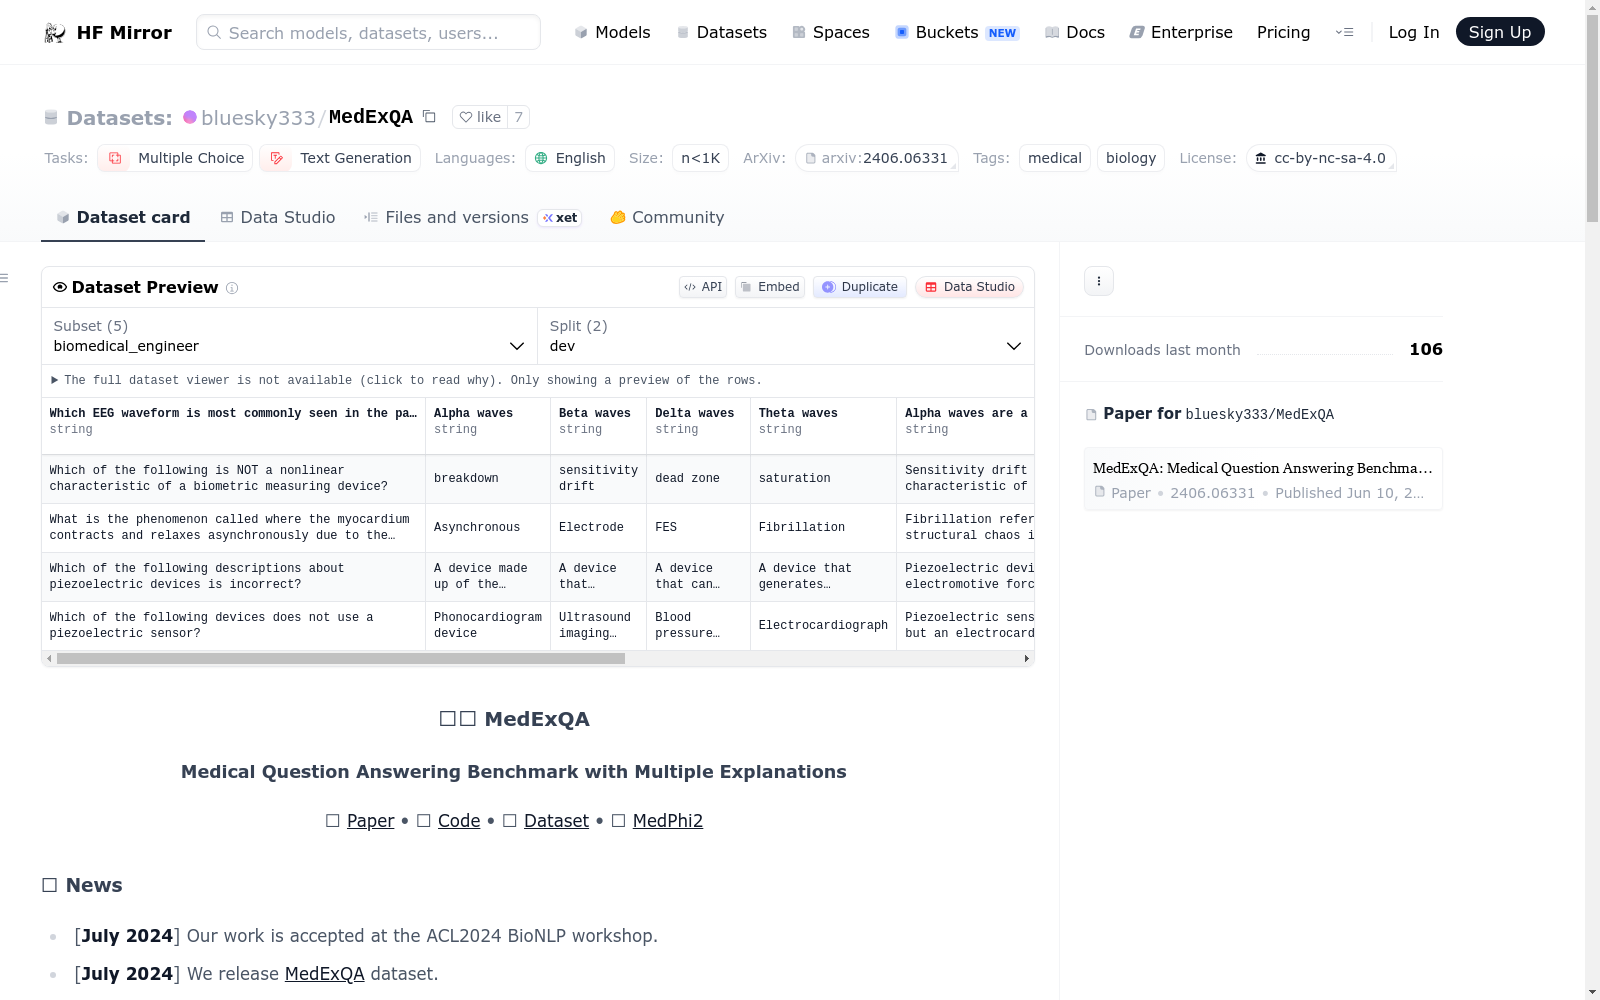Open the MedExQA paper card in the sidebar
Screen dimensions: 1600x1000
coord(1263,479)
